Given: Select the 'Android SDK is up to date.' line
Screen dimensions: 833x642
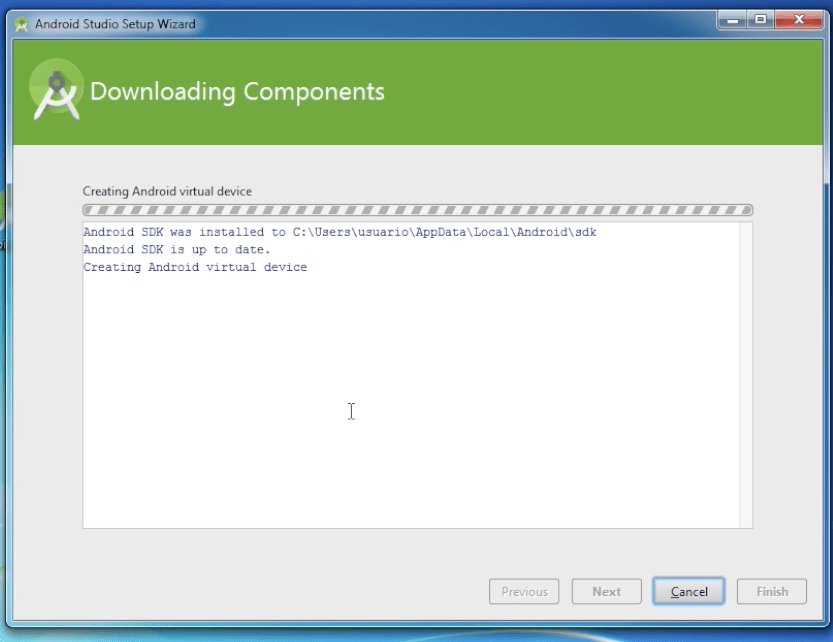Looking at the screenshot, I should pyautogui.click(x=177, y=250).
